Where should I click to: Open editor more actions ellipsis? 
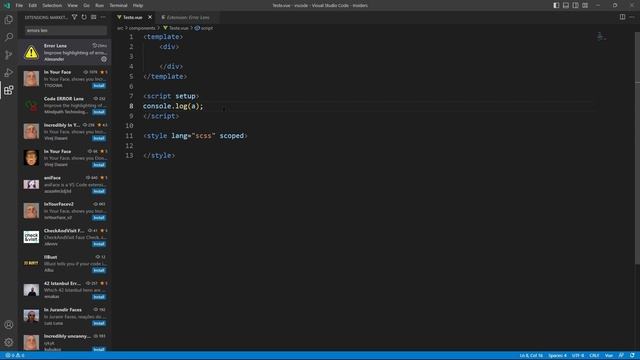point(632,17)
